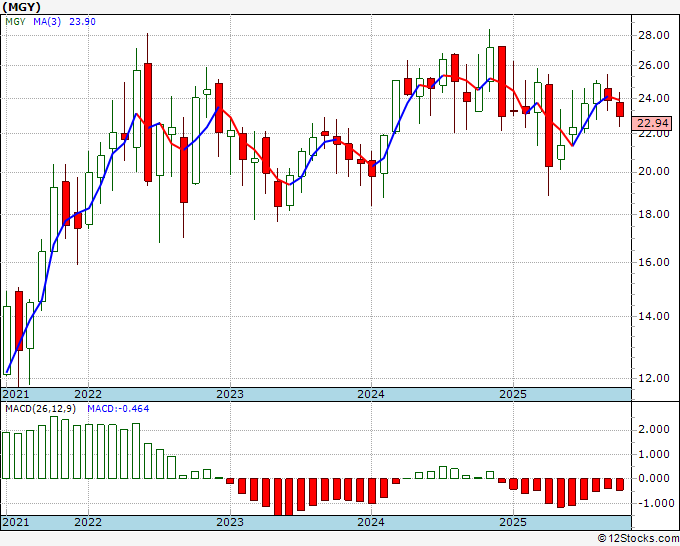Click the 12.00 price axis label

[654, 378]
